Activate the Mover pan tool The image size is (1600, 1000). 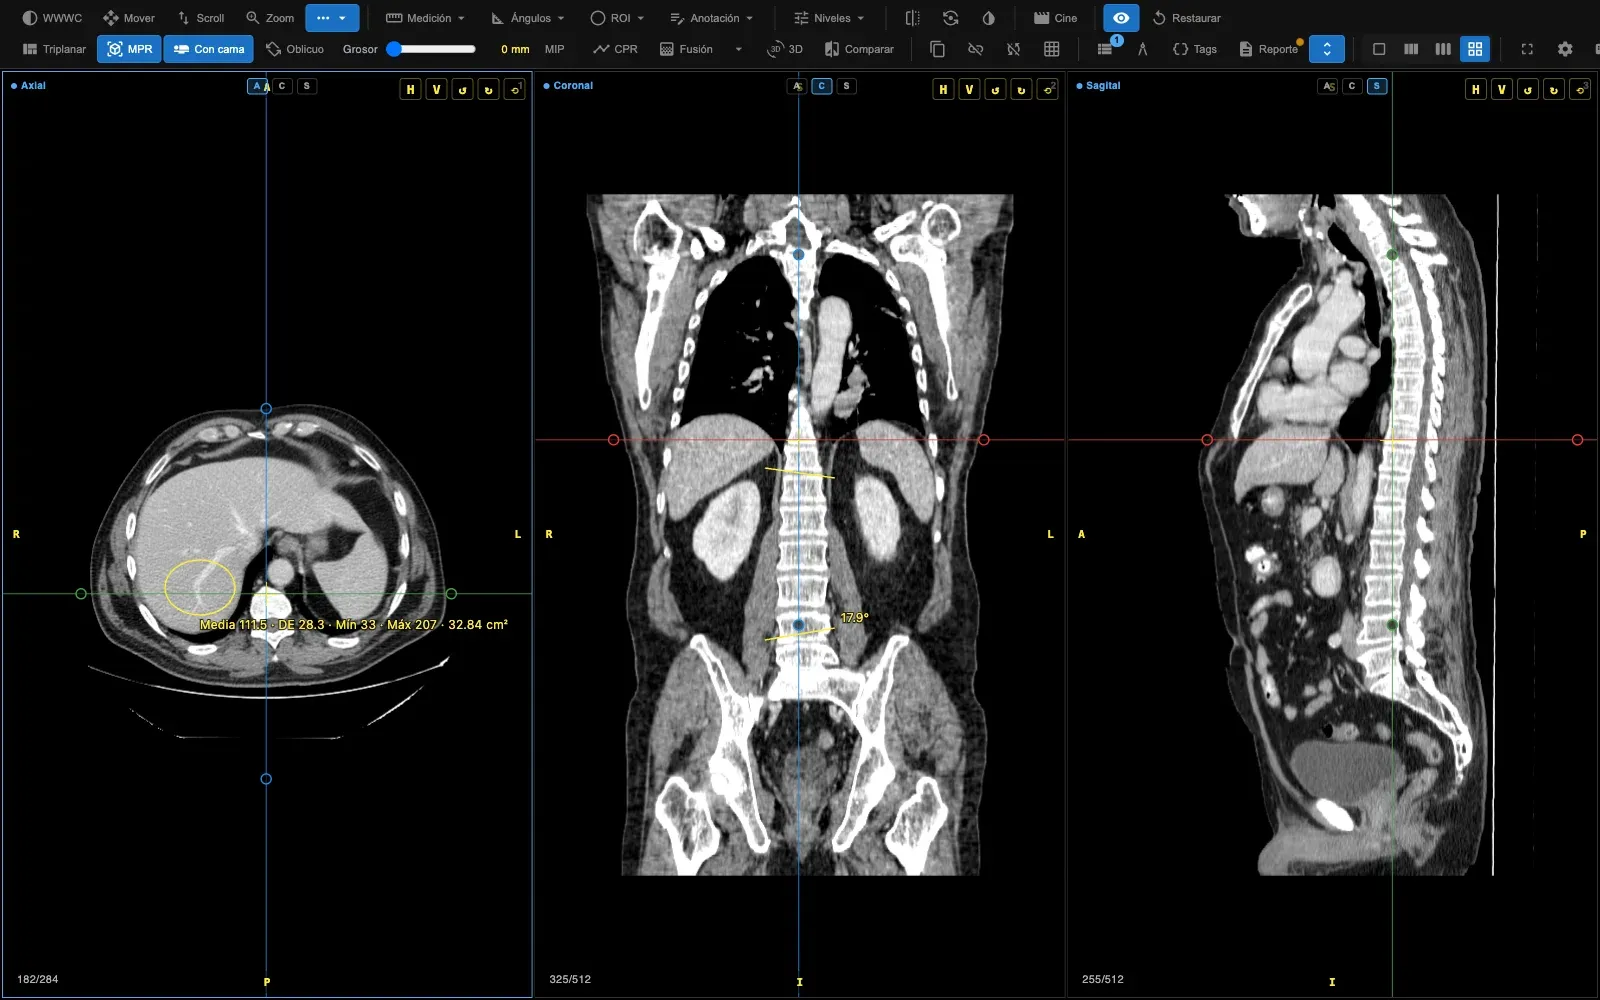coord(129,18)
